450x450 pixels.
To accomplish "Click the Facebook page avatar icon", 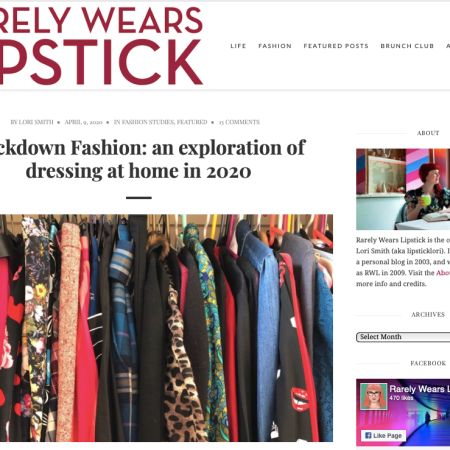I will (x=374, y=396).
